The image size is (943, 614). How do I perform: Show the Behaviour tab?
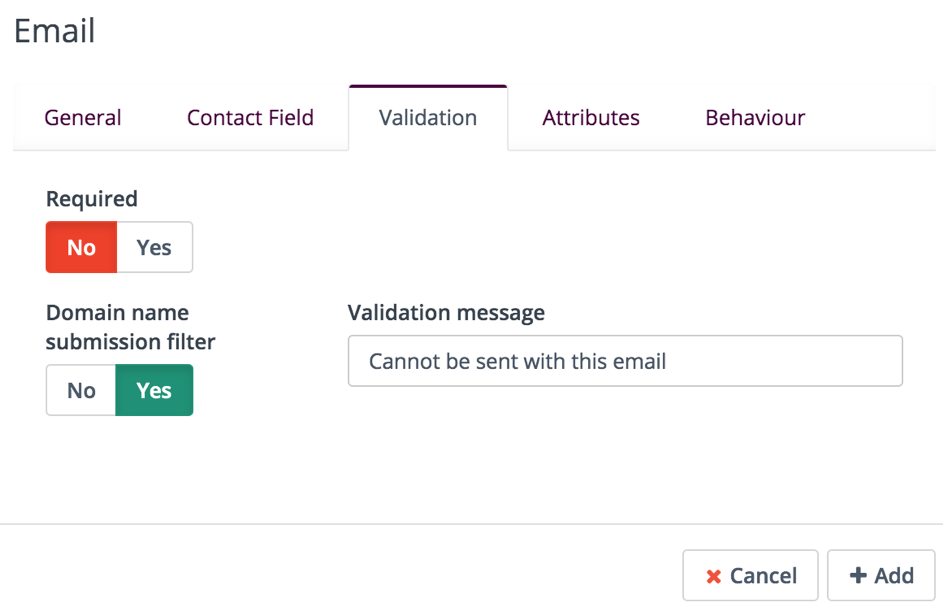point(755,118)
